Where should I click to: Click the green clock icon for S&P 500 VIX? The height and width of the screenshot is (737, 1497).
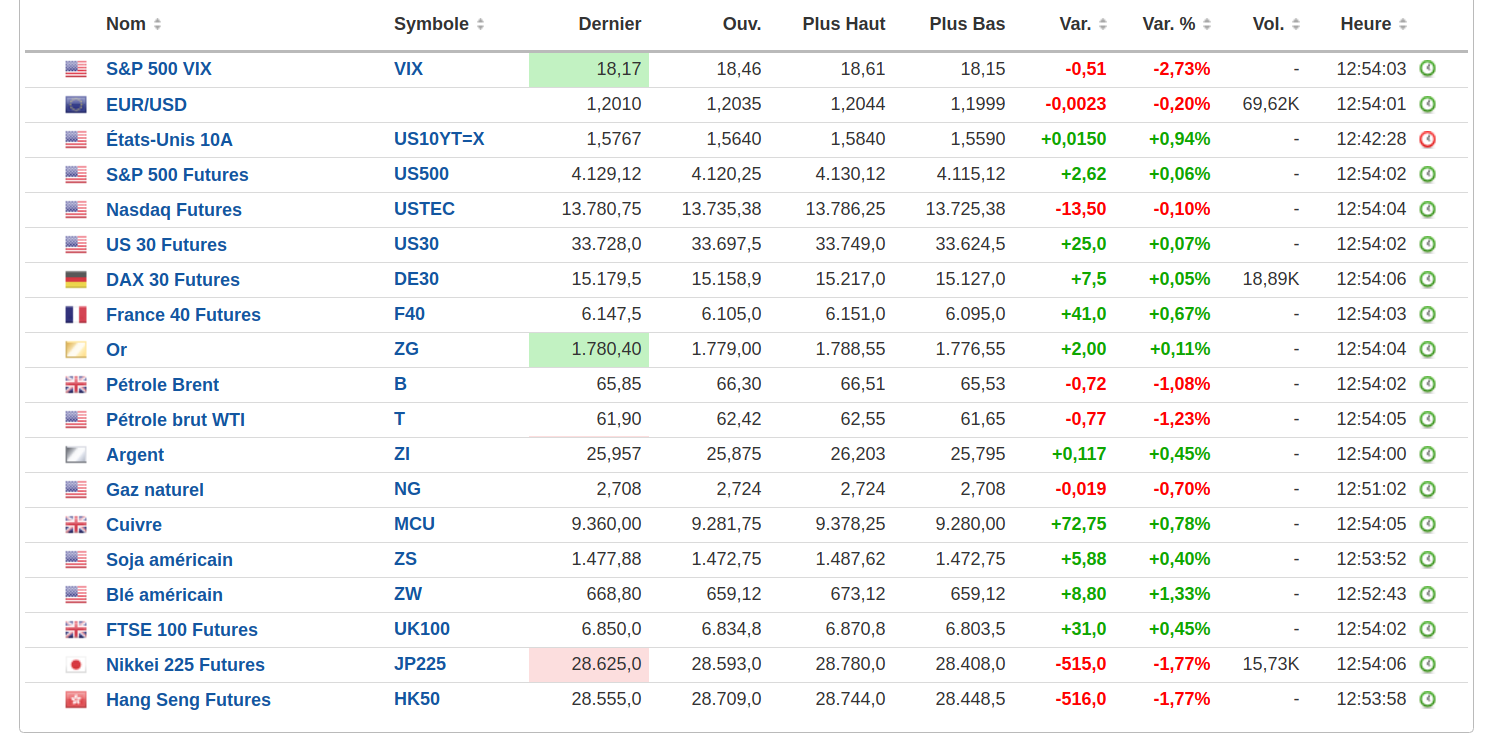(x=1427, y=69)
